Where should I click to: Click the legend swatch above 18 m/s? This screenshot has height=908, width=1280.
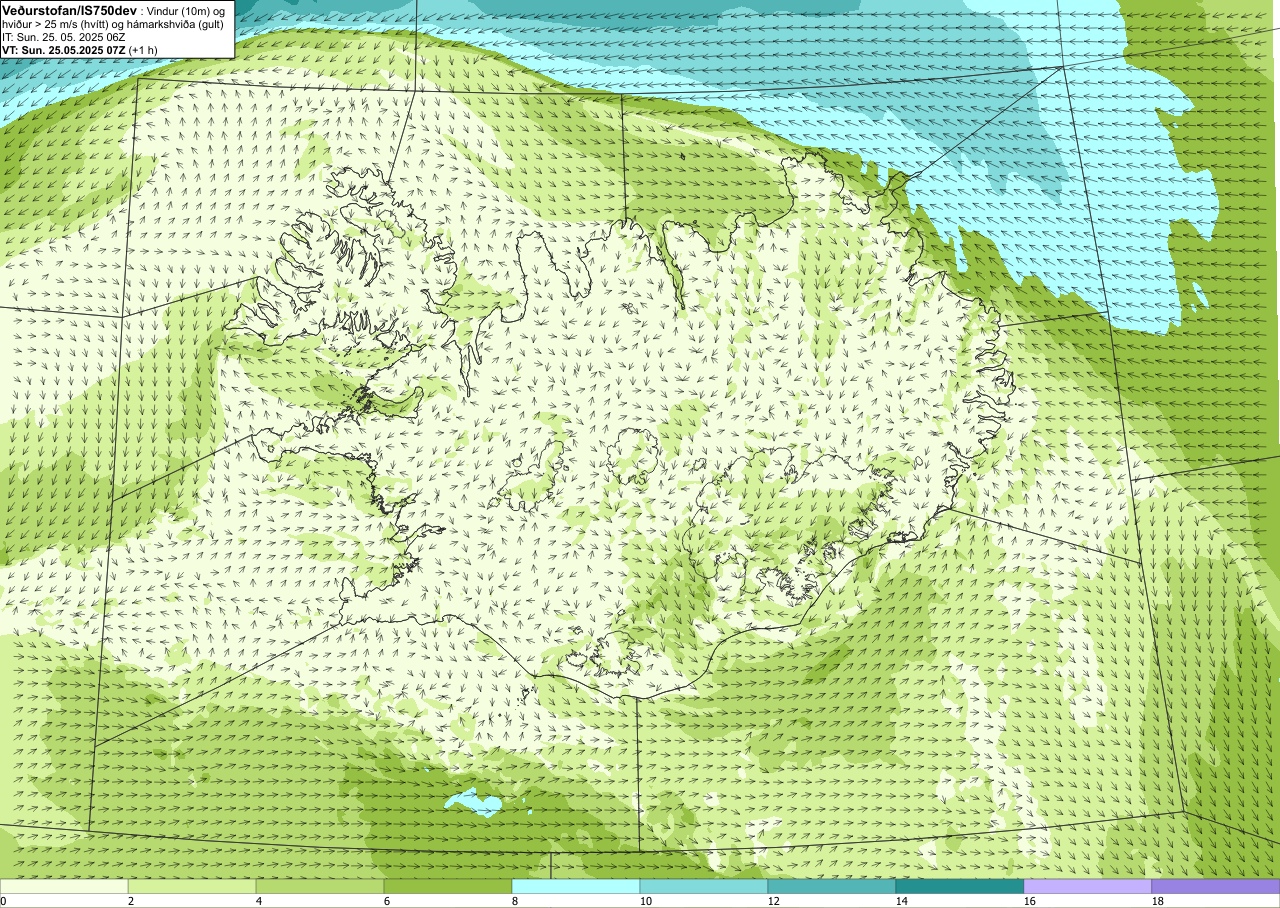(x=1215, y=887)
